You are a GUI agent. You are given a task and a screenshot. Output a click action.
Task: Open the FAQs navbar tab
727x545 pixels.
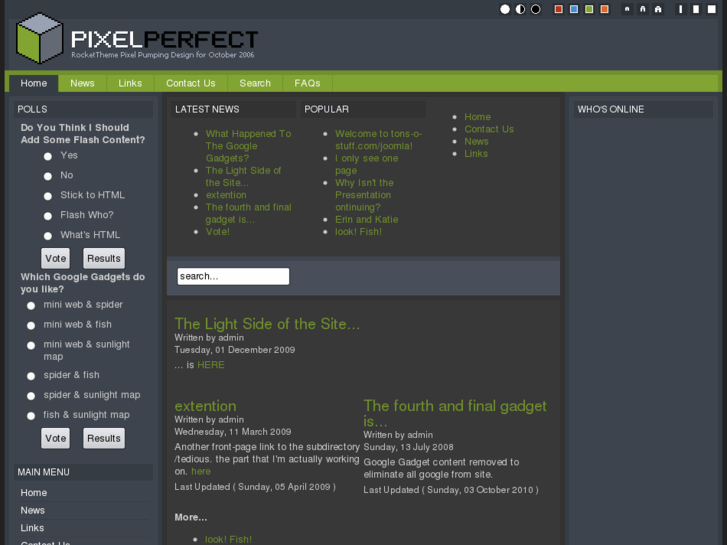(x=307, y=83)
